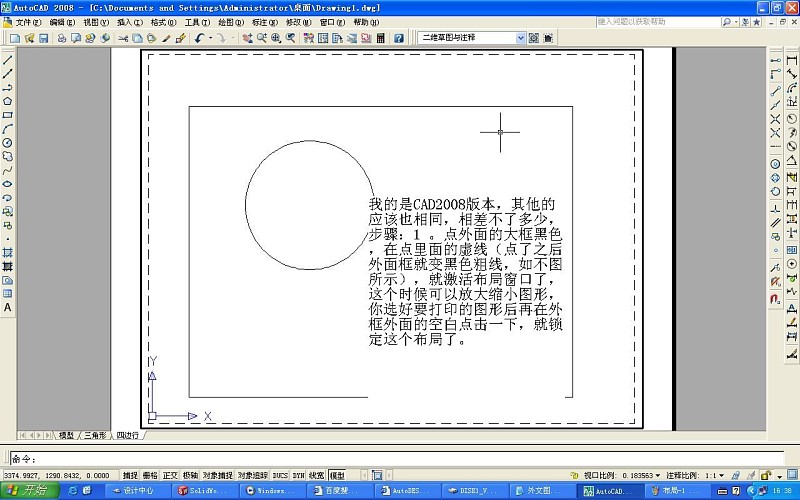Click the Save icon

[44, 38]
